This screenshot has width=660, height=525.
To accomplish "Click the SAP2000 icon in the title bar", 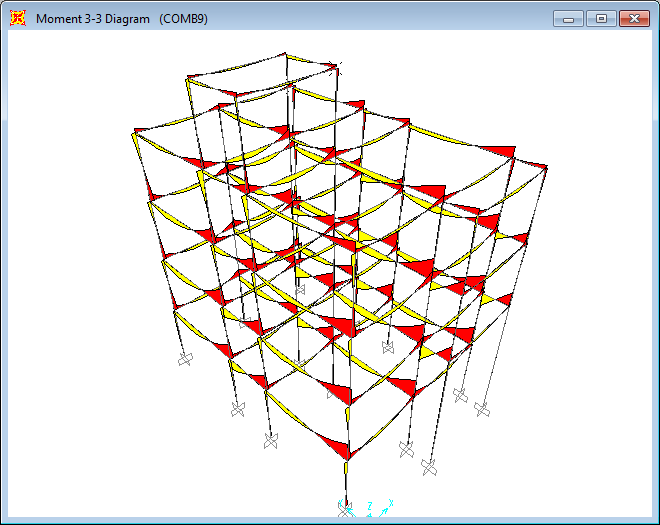I will pos(17,18).
